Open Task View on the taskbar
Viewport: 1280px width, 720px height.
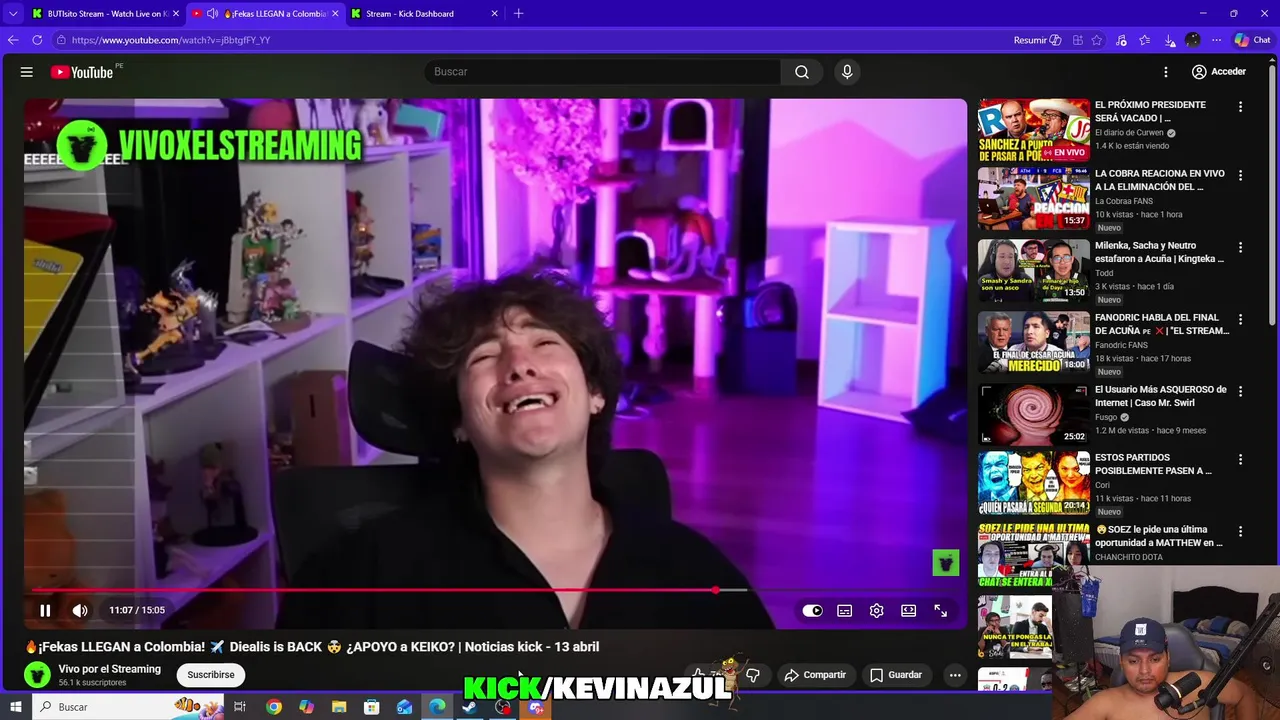point(240,707)
